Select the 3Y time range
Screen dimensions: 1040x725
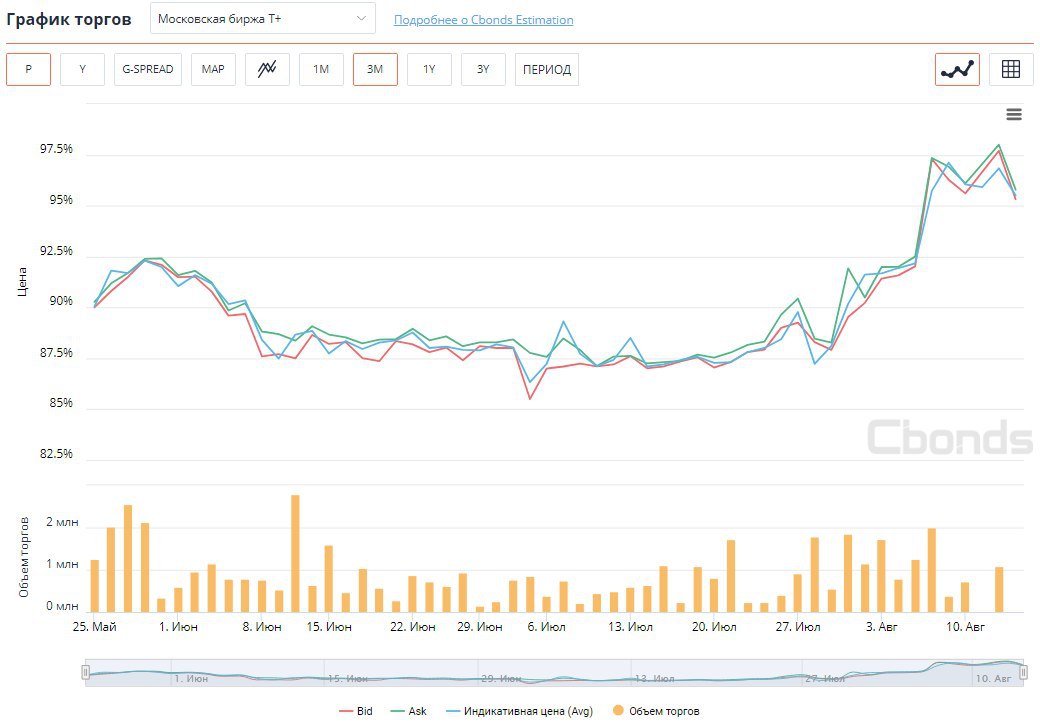[483, 69]
